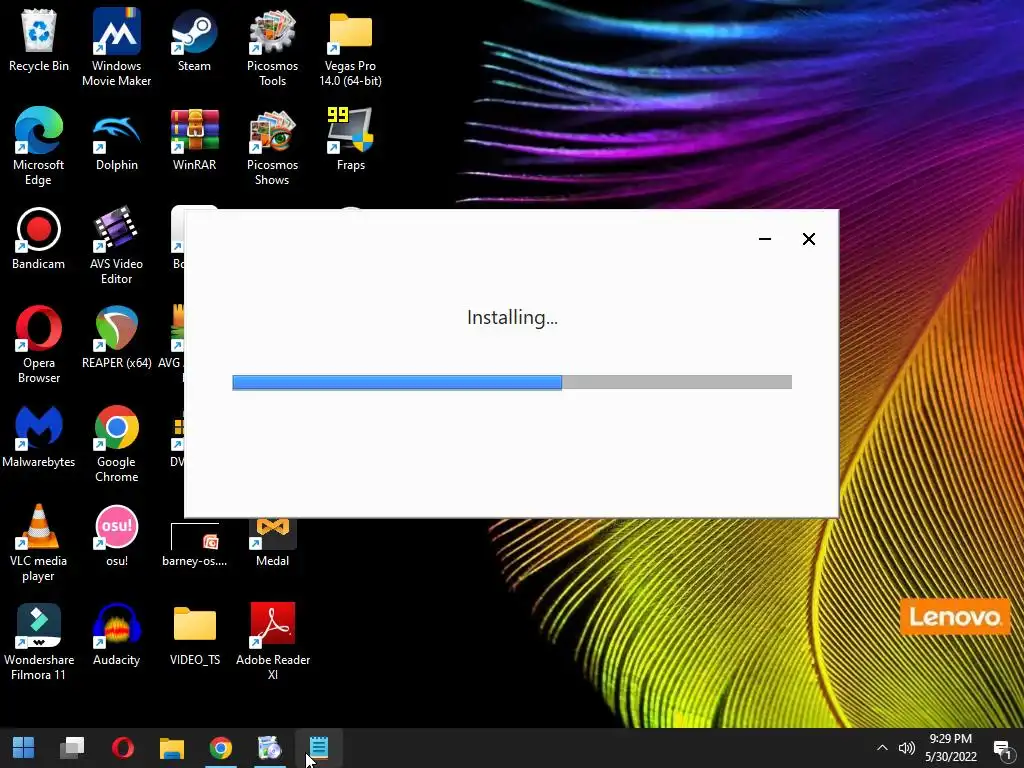The width and height of the screenshot is (1024, 768).
Task: Select the Steam desktop shortcut
Action: pos(194,40)
